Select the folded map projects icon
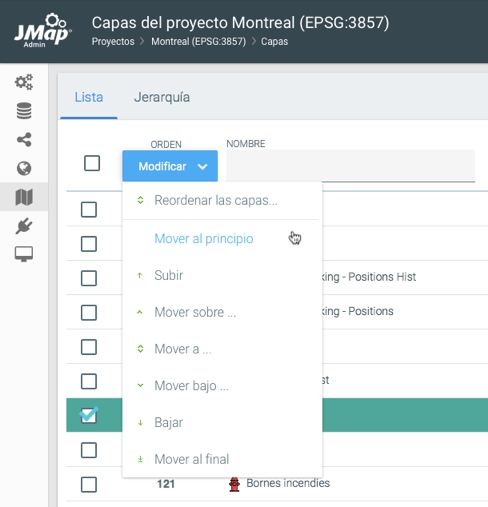 click(x=24, y=197)
